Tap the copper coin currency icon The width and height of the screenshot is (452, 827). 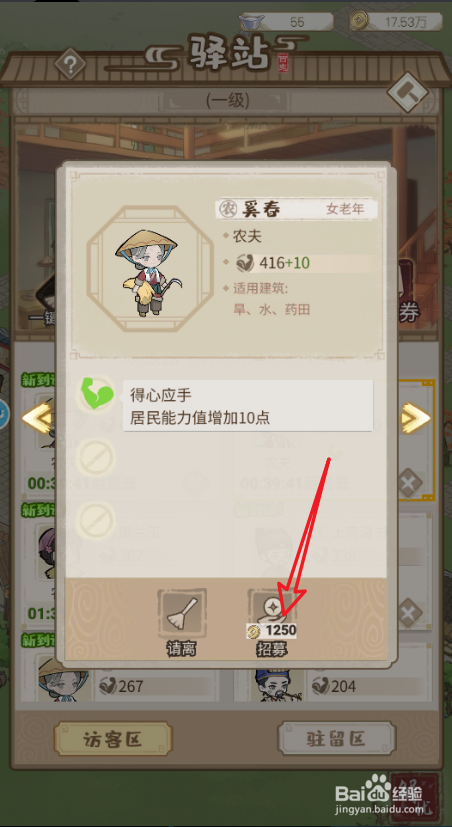[357, 22]
